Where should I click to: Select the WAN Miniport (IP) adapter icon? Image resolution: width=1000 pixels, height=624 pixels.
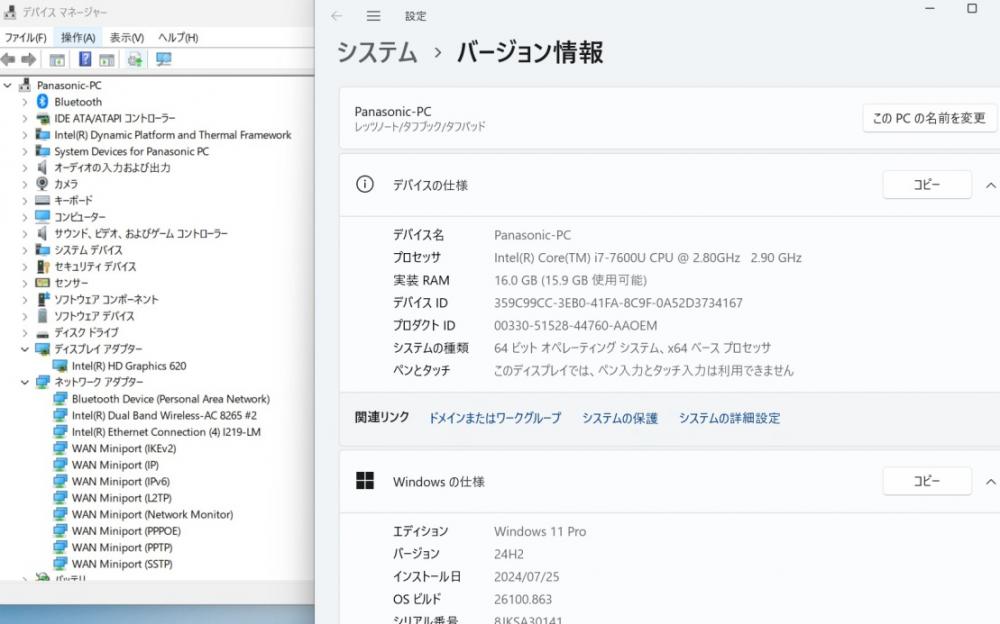coord(61,465)
